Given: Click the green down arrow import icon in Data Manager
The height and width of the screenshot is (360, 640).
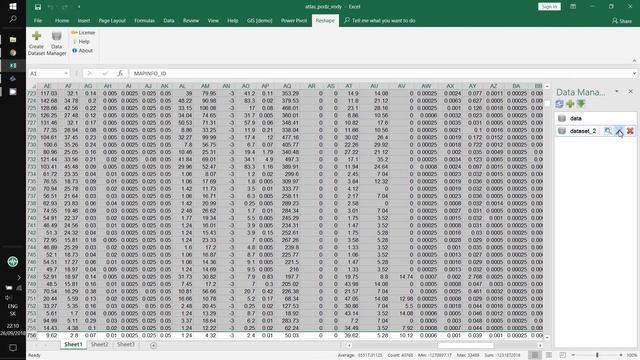Looking at the screenshot, I should pos(581,104).
